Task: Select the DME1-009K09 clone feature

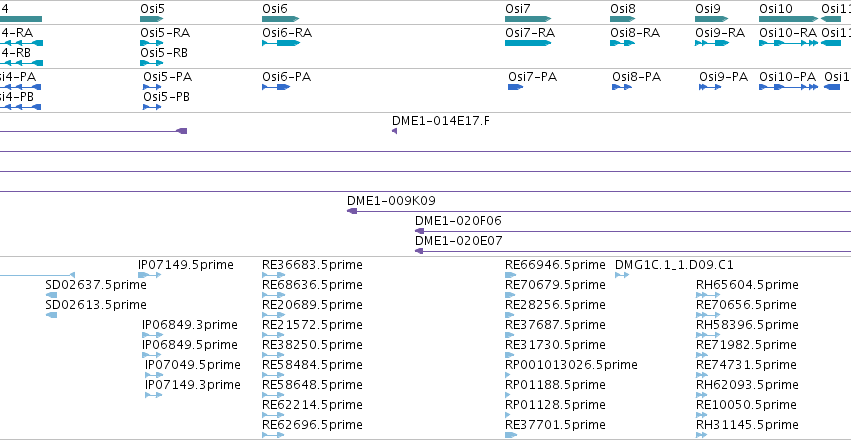Action: pos(599,211)
